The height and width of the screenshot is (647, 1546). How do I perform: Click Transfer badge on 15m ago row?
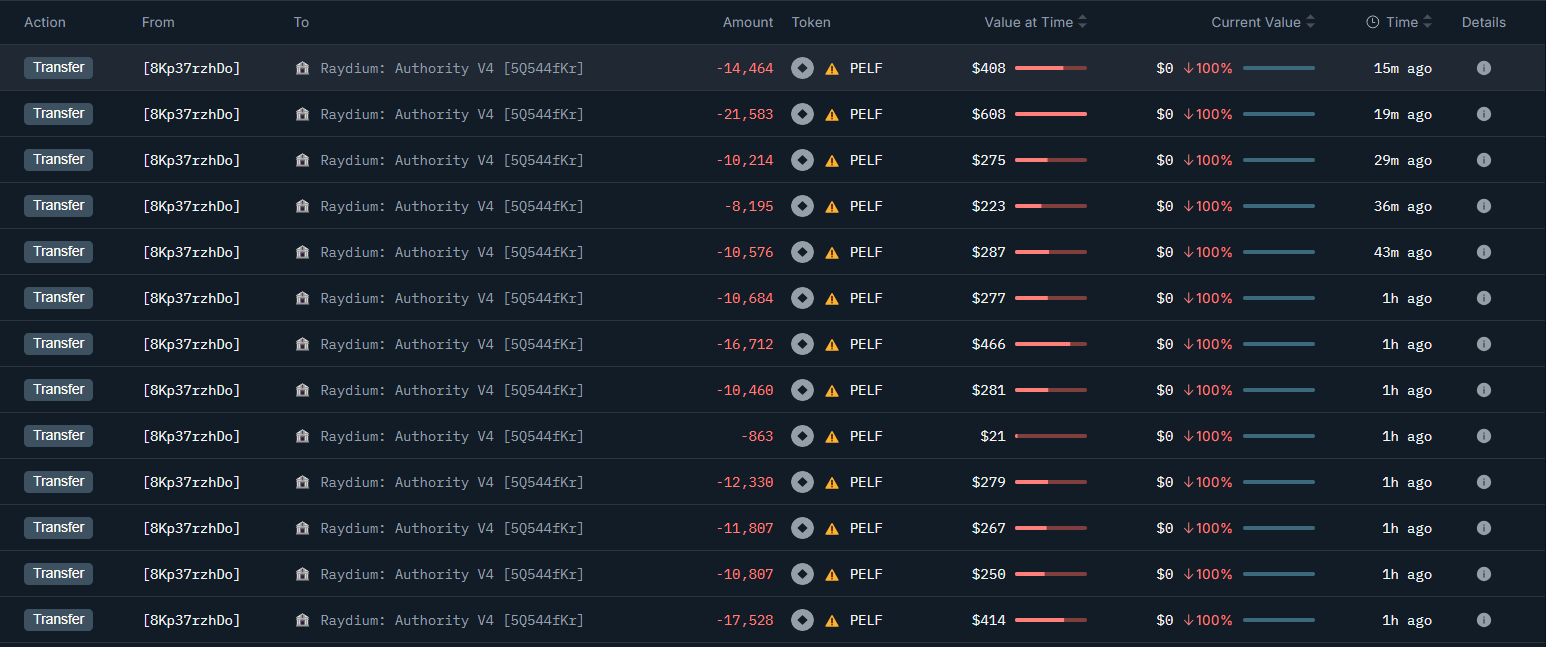[59, 68]
